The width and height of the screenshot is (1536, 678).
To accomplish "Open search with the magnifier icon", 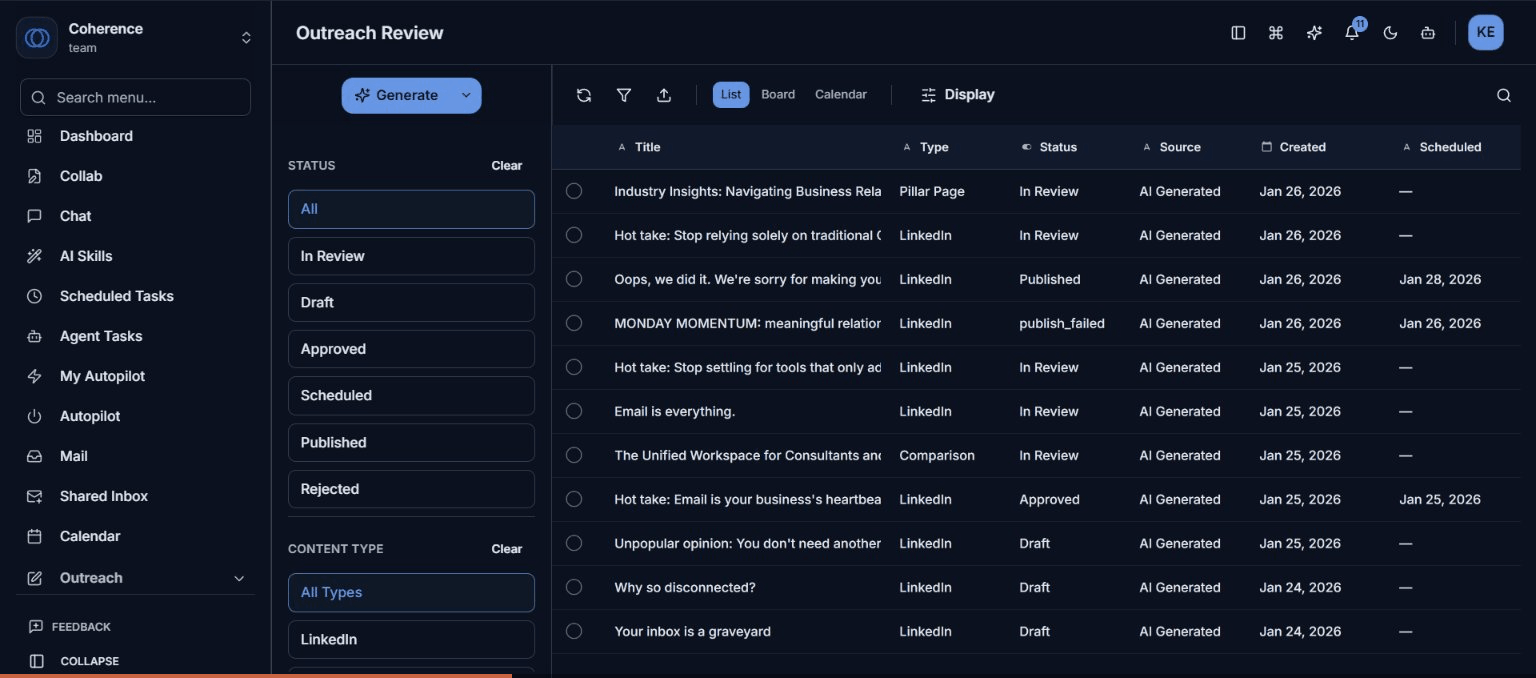I will (1504, 94).
